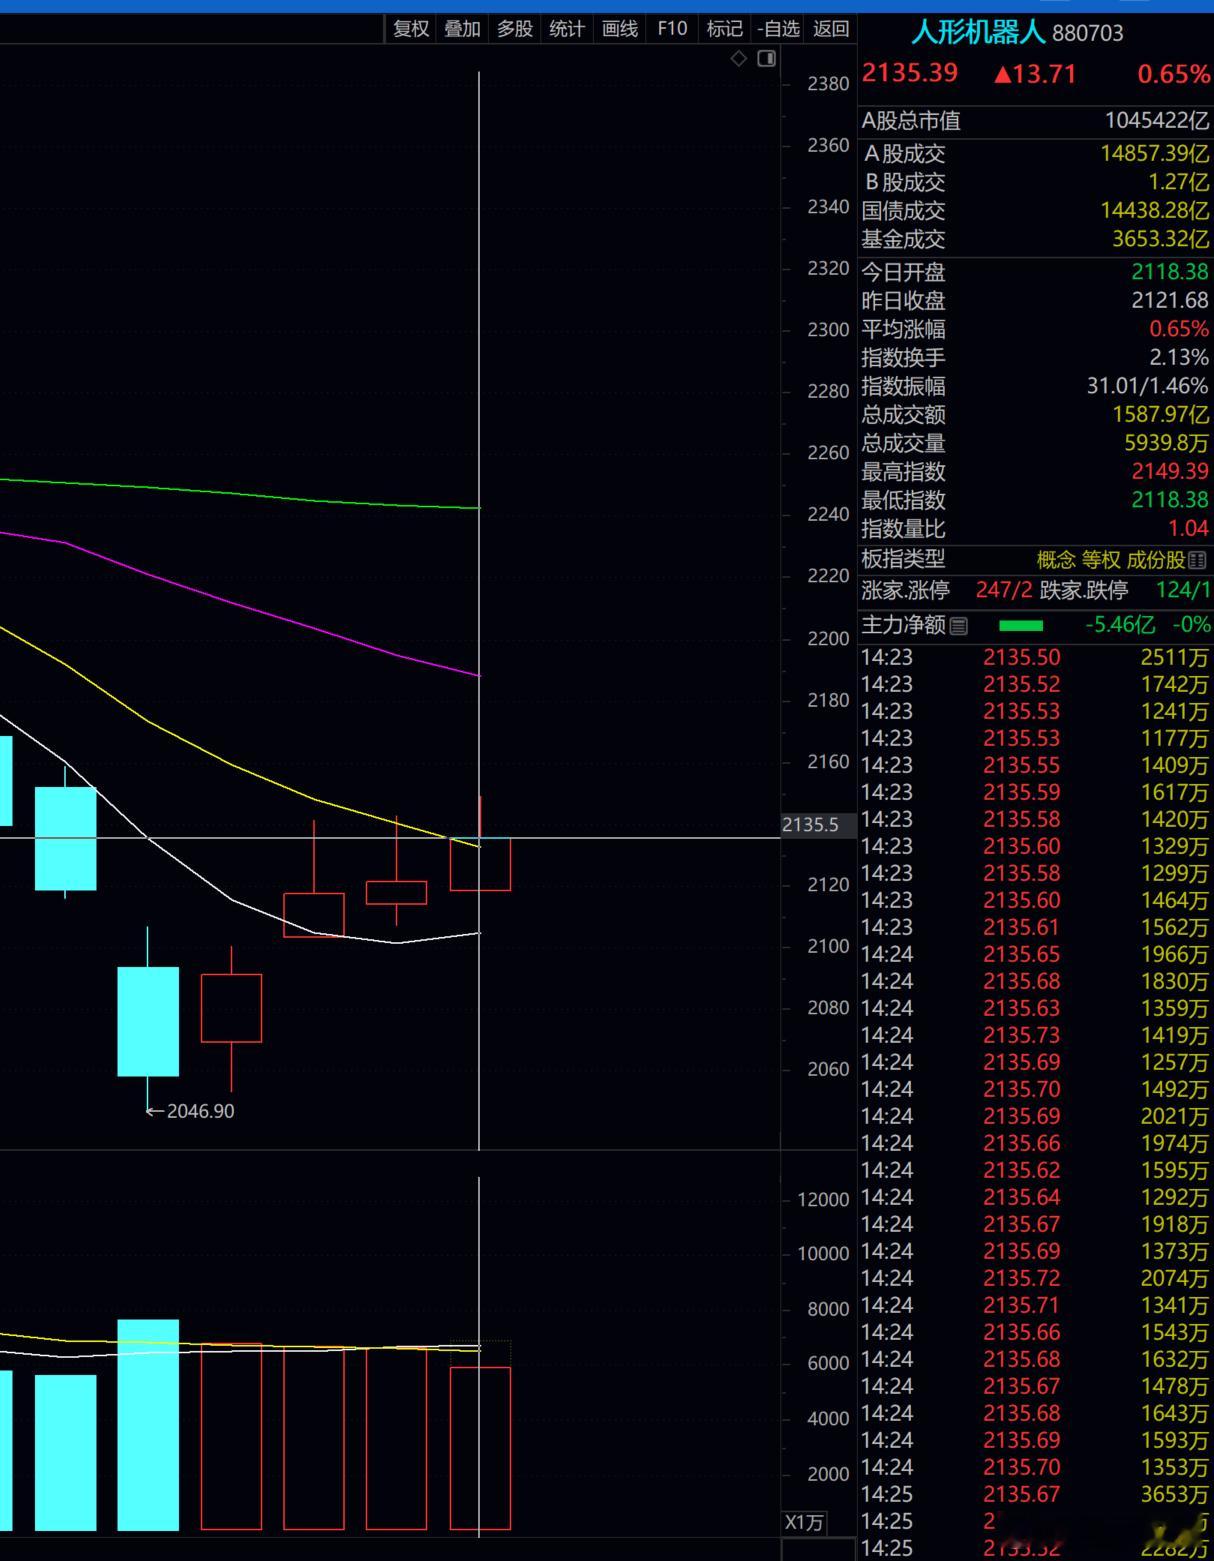This screenshot has height=1561, width=1214.
Task: Click the 2380 price axis label
Action: 829,84
